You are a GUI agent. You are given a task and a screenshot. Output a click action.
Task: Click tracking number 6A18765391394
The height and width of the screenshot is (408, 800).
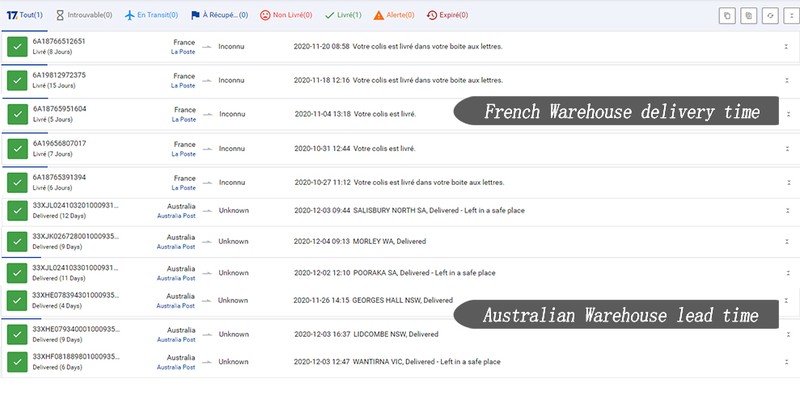59,177
